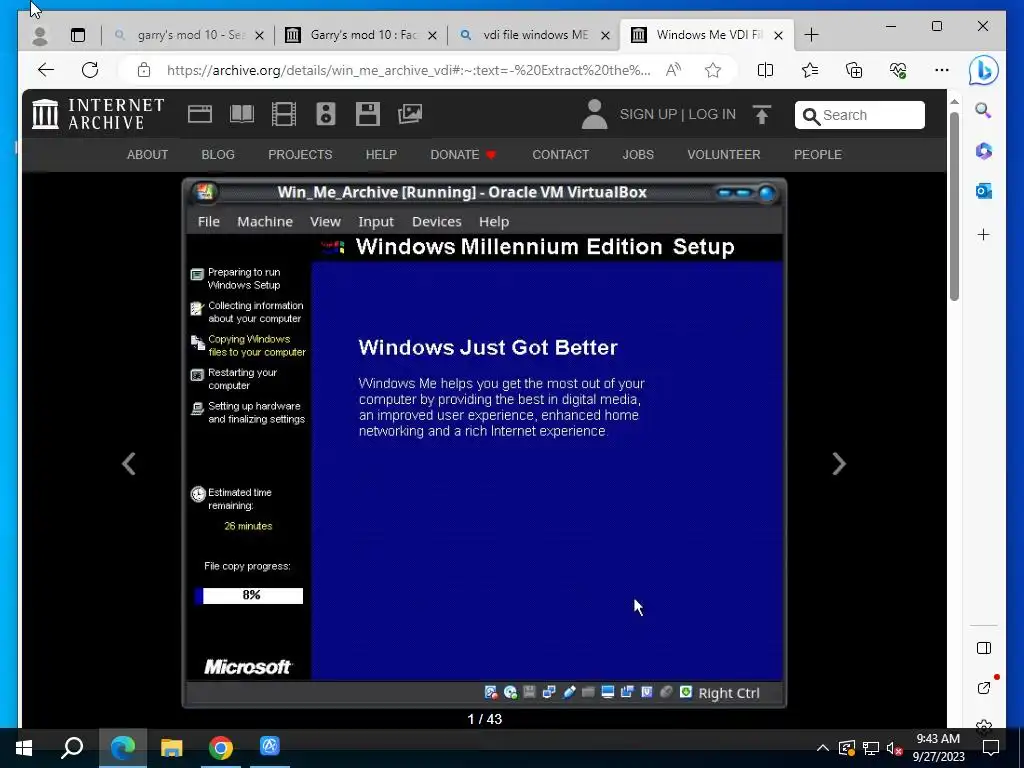The width and height of the screenshot is (1024, 768).
Task: Open the PROJECTS link
Action: (x=300, y=155)
